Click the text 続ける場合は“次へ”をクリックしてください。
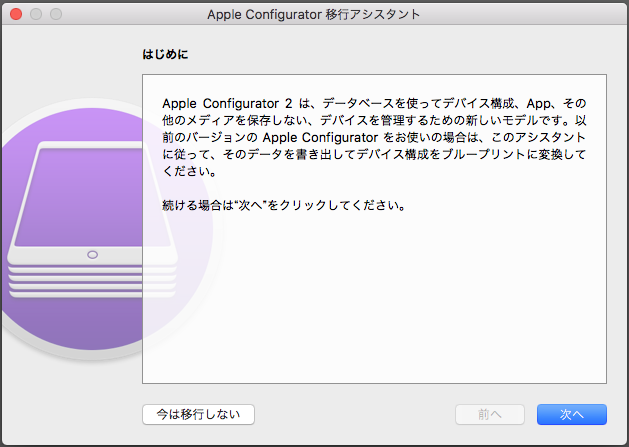 click(284, 205)
